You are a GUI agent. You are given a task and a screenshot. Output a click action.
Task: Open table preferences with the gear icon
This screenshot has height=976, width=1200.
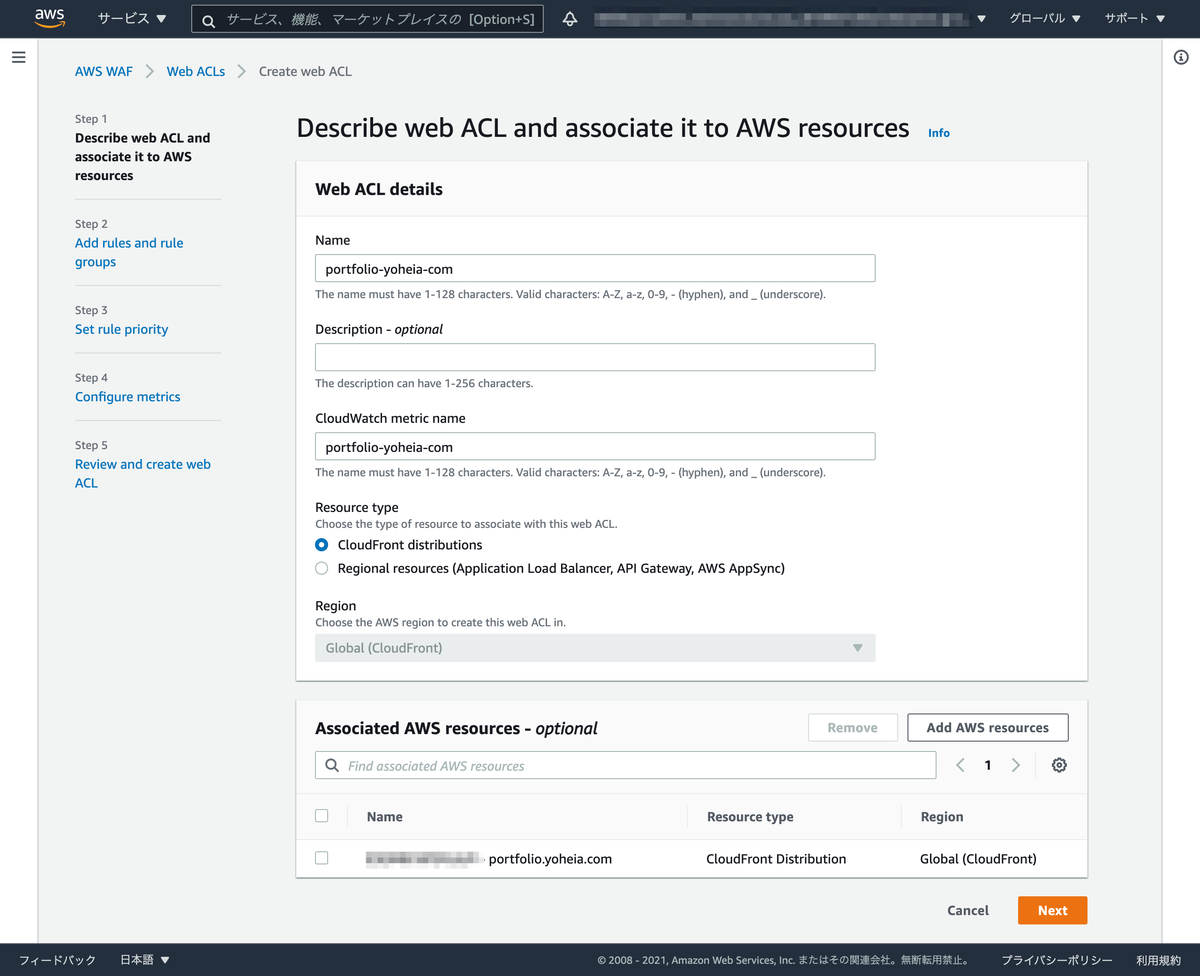tap(1059, 765)
